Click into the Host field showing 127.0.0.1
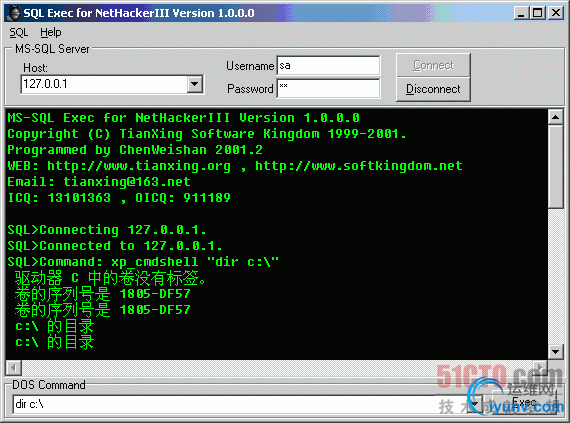Viewport: 570px width, 423px height. tap(104, 84)
